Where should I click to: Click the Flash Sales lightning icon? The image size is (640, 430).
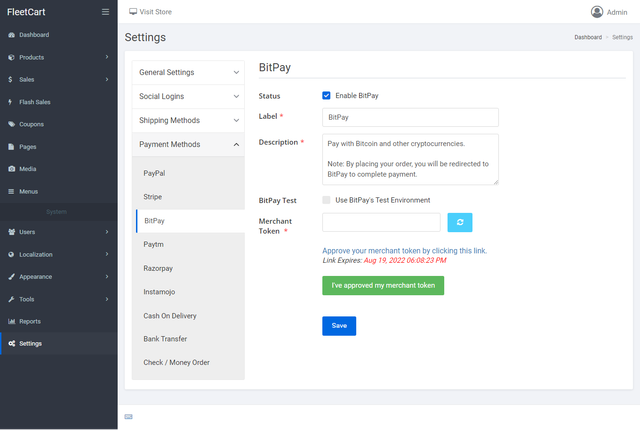(10, 102)
